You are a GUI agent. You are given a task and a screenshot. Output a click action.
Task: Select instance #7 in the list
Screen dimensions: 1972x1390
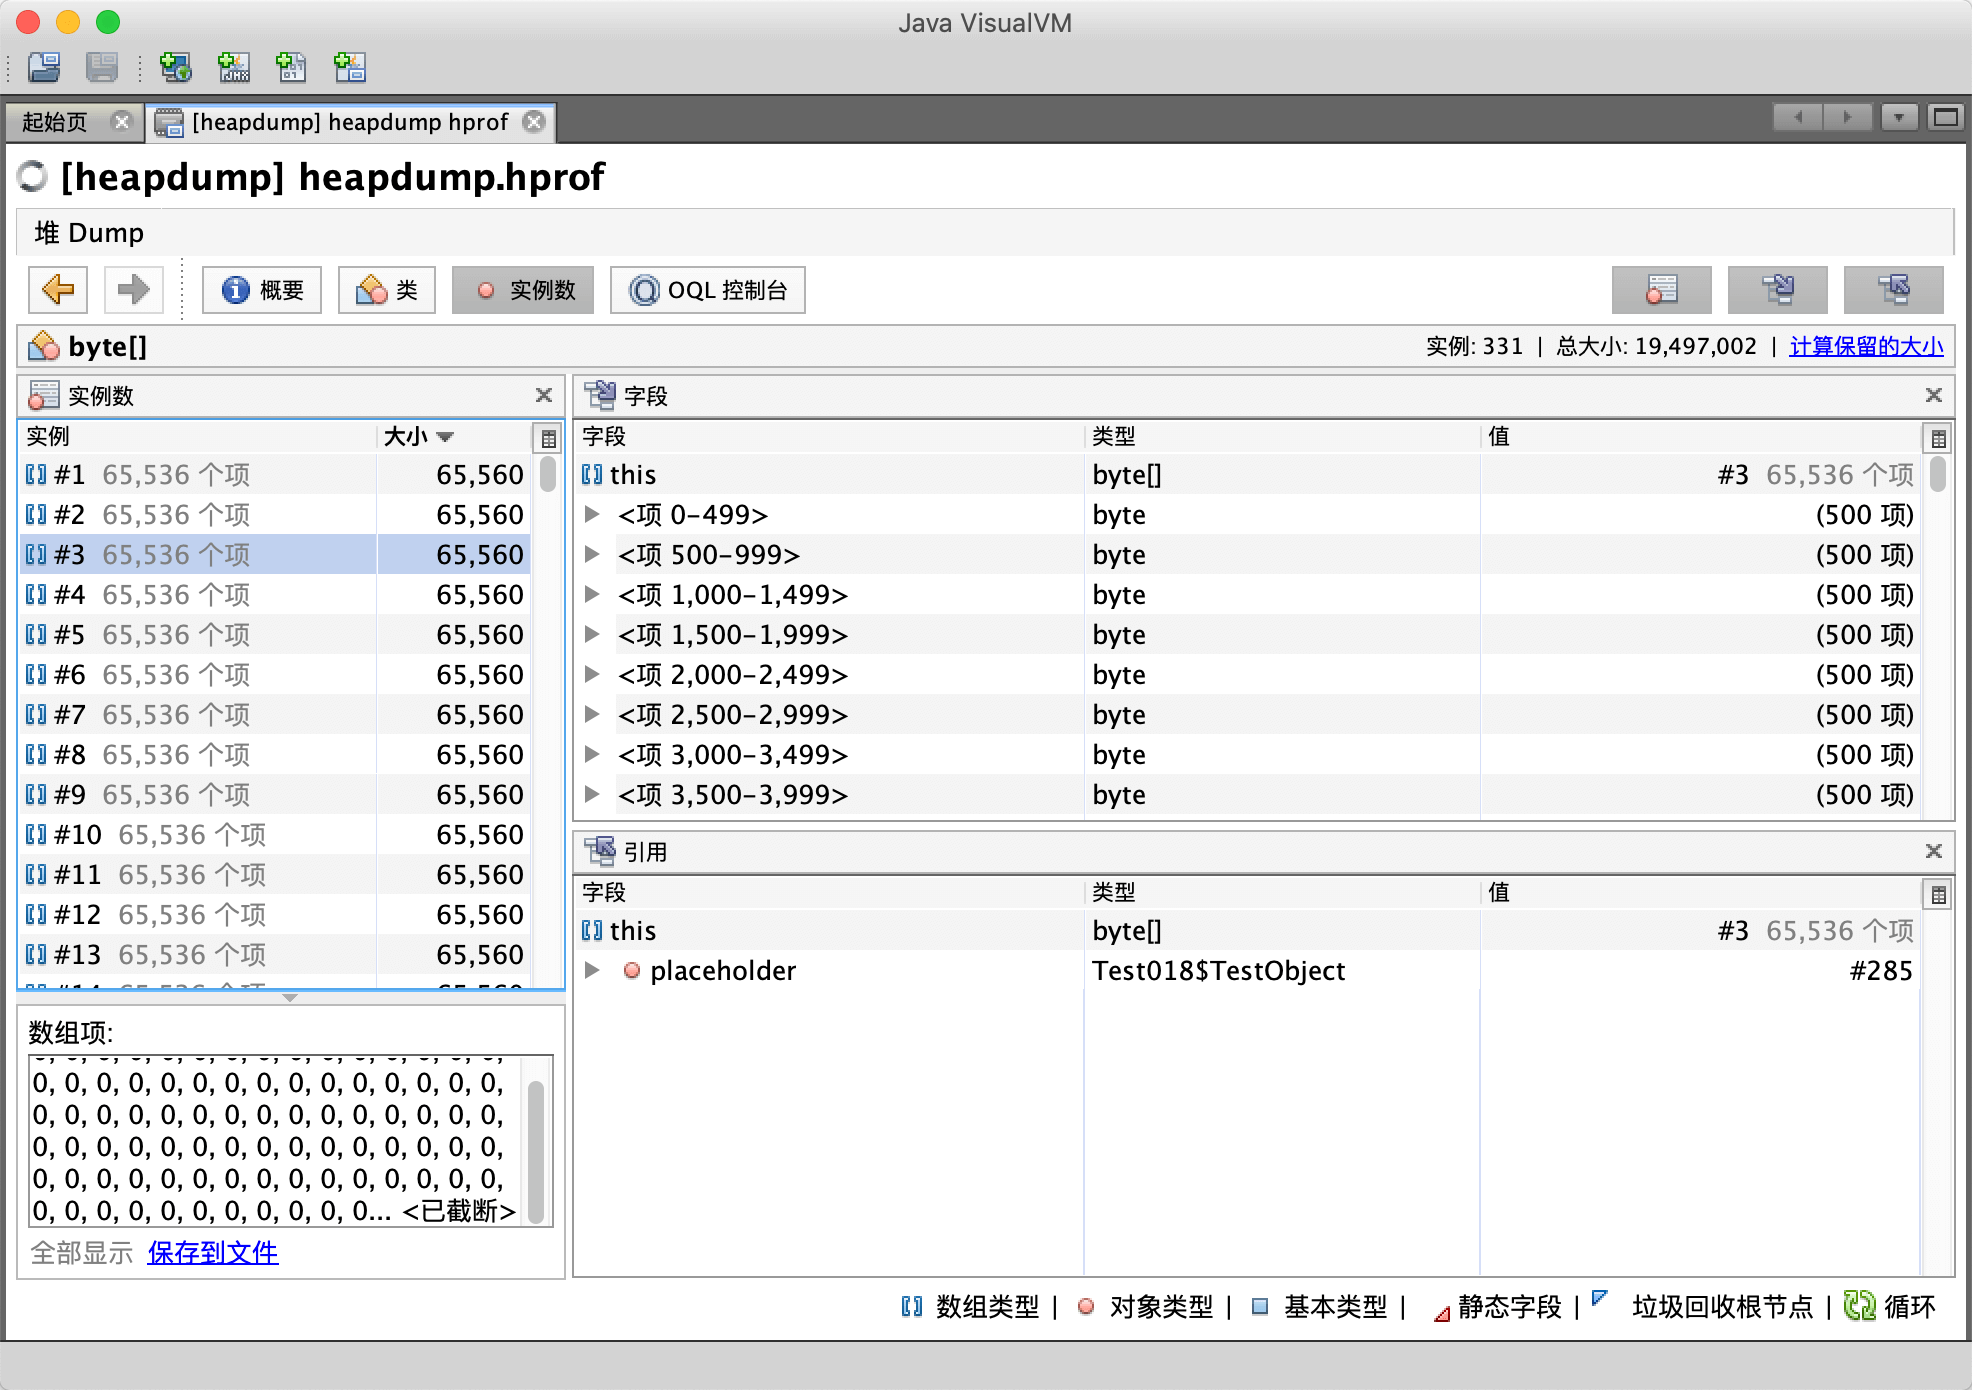point(275,714)
